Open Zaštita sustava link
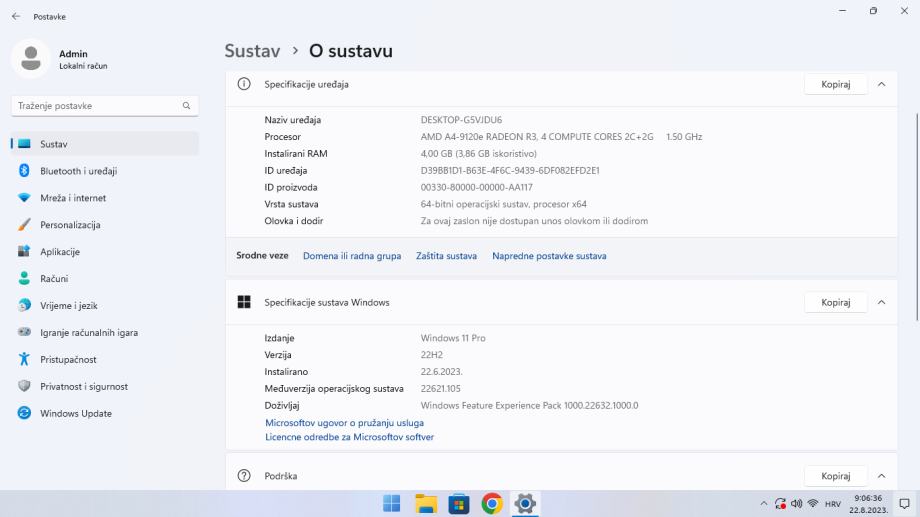Viewport: 920px width, 517px height. (447, 256)
